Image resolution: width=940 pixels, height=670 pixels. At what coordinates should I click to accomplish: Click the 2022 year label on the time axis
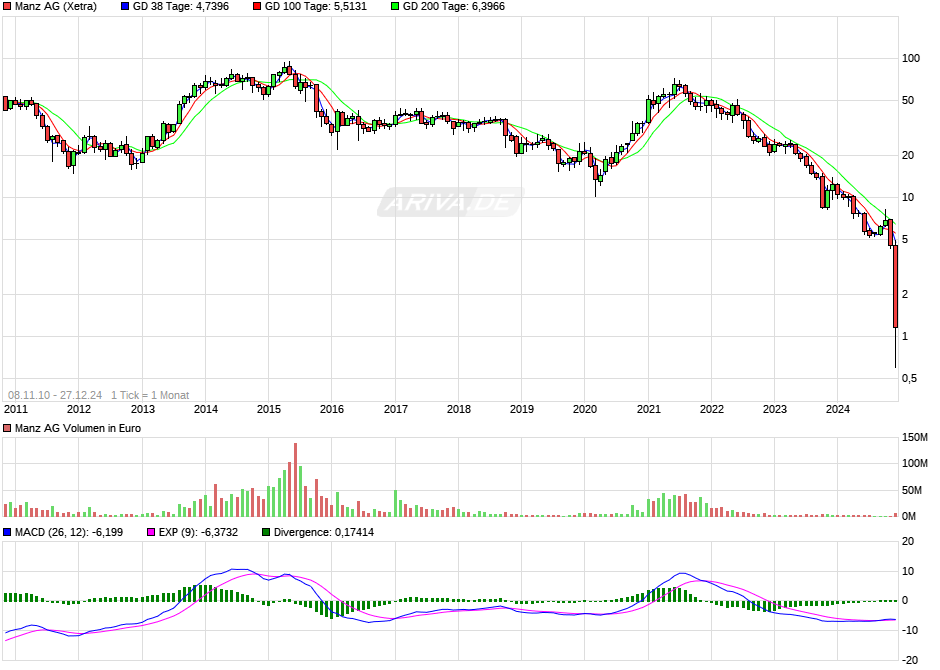pyautogui.click(x=712, y=409)
